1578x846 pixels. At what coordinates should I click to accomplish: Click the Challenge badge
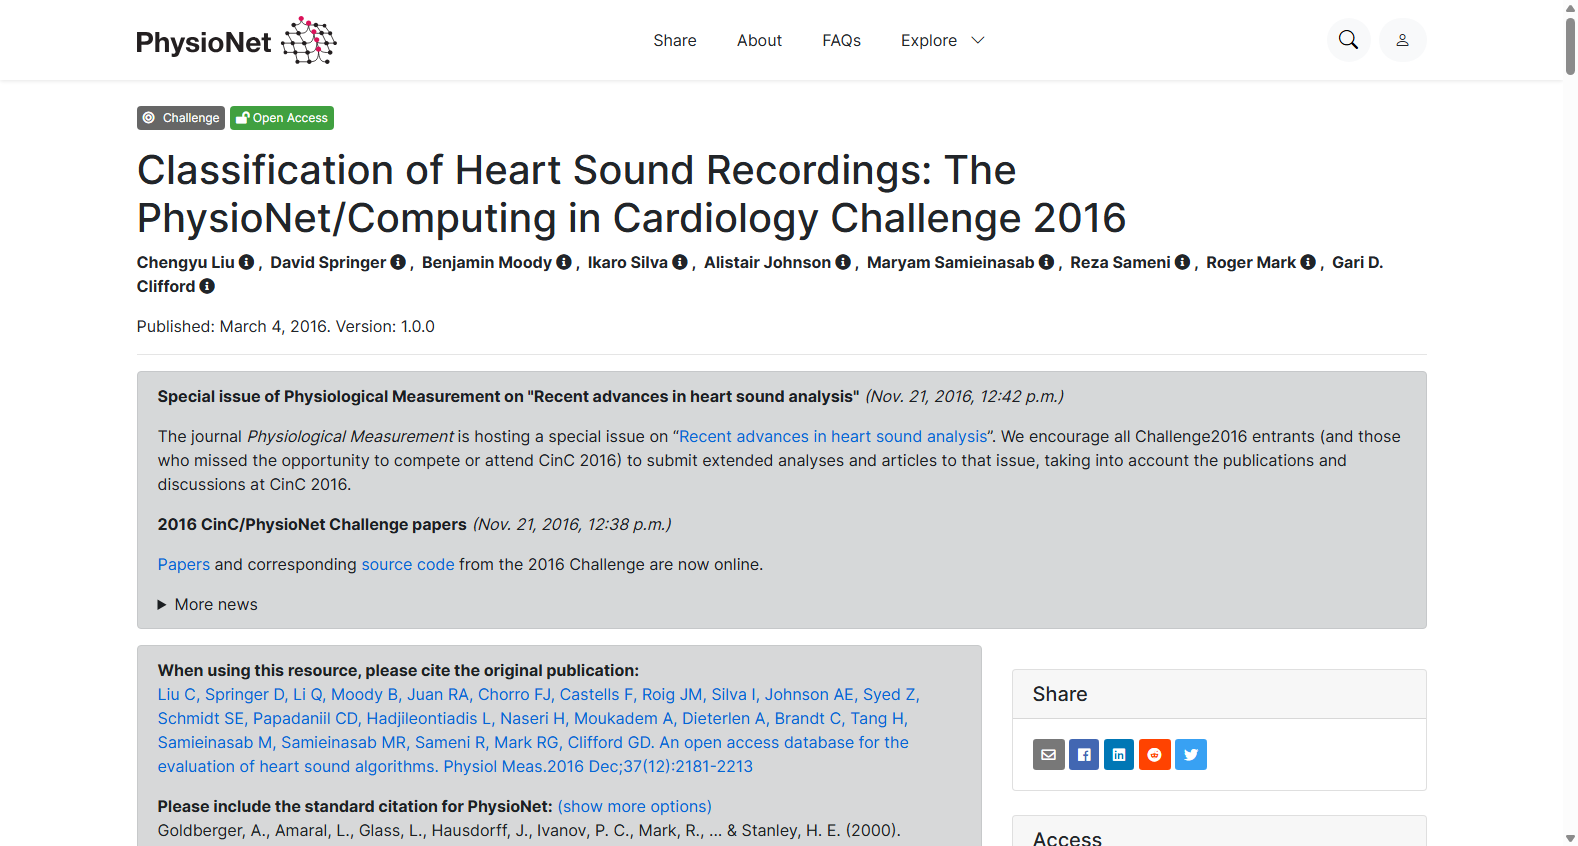[181, 118]
